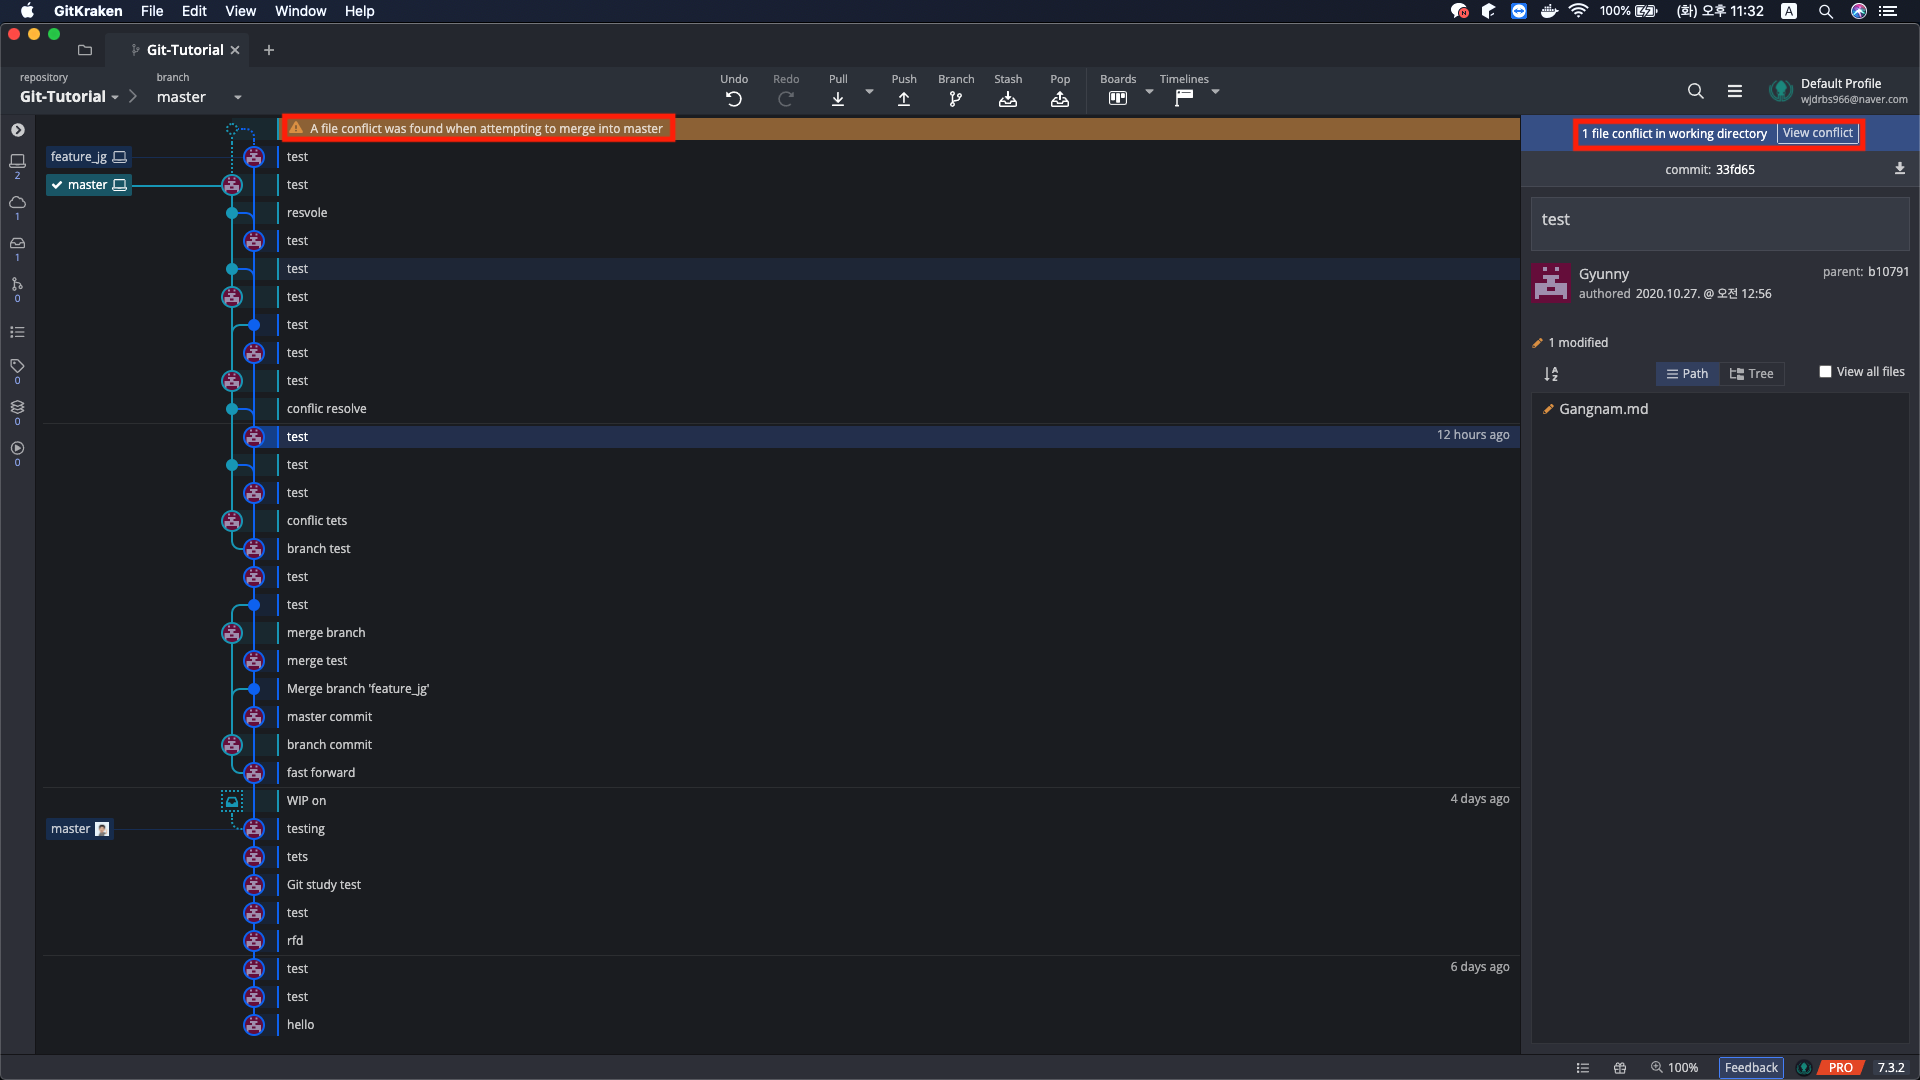Enable View all files checkbox
1920x1080 pixels.
[x=1825, y=372]
